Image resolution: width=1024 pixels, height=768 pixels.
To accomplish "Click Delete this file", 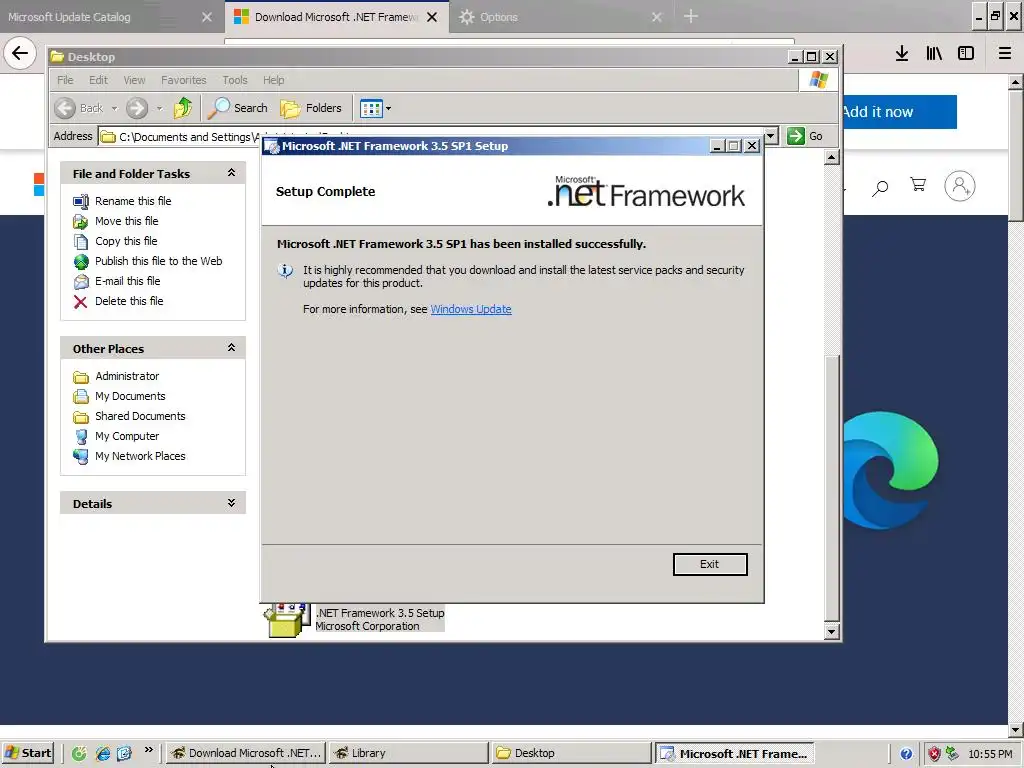I will [x=129, y=301].
